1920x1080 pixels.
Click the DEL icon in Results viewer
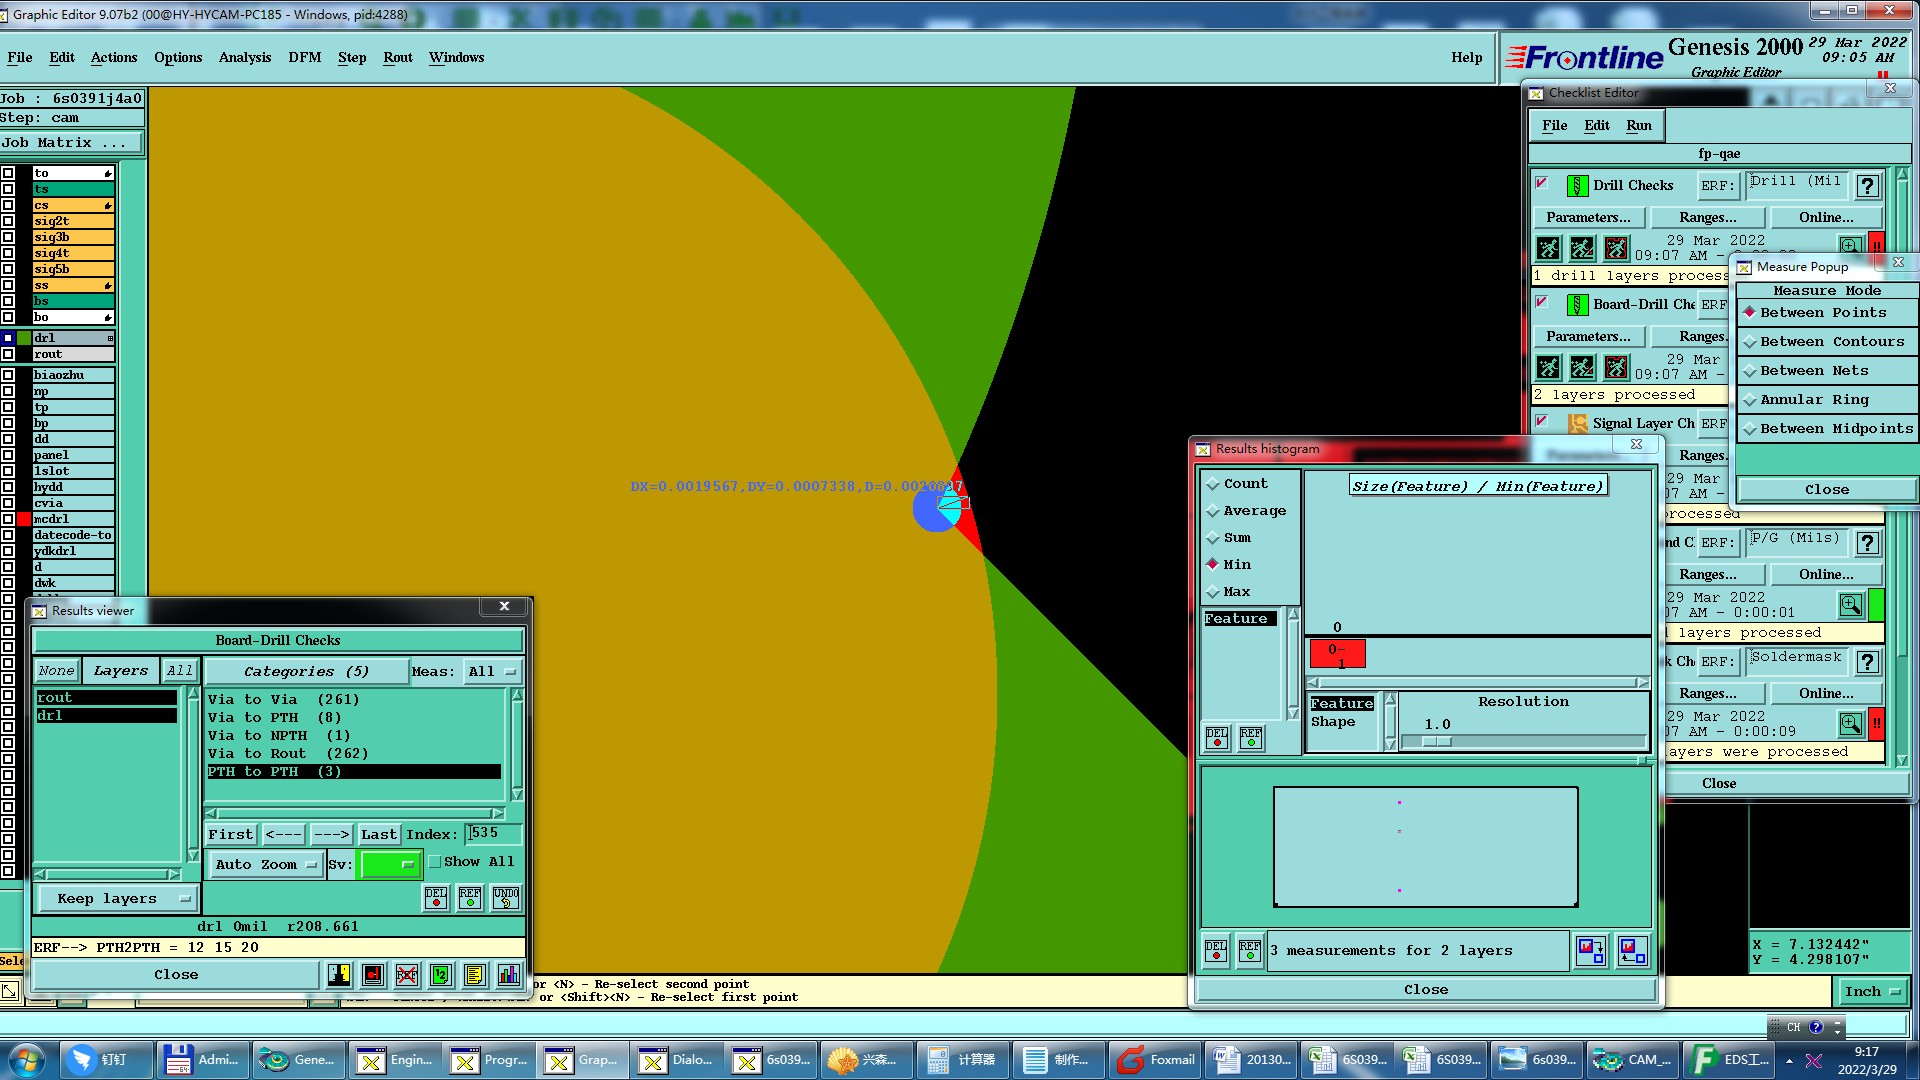436,898
